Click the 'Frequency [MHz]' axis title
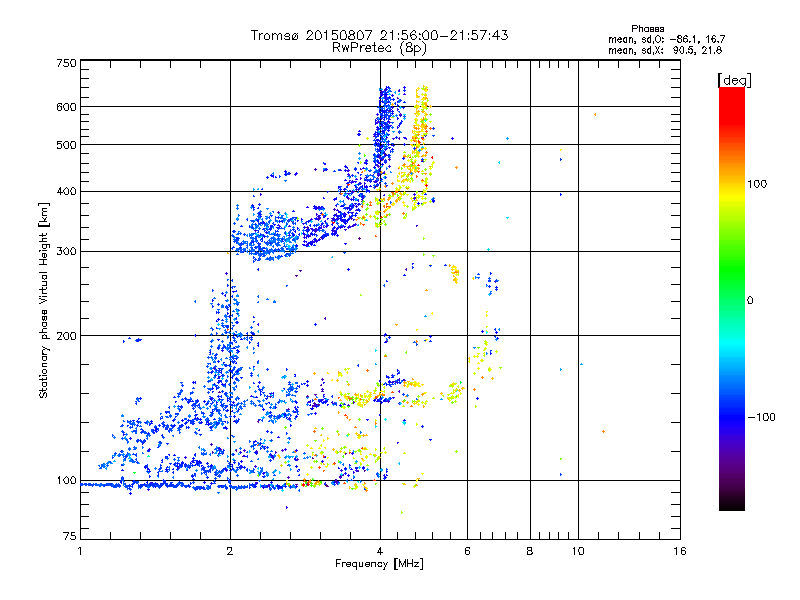This screenshot has height=600, width=800. [379, 564]
